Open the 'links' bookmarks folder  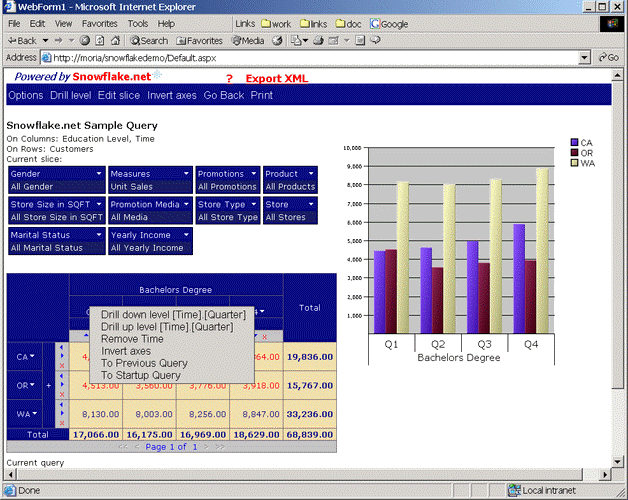(314, 24)
